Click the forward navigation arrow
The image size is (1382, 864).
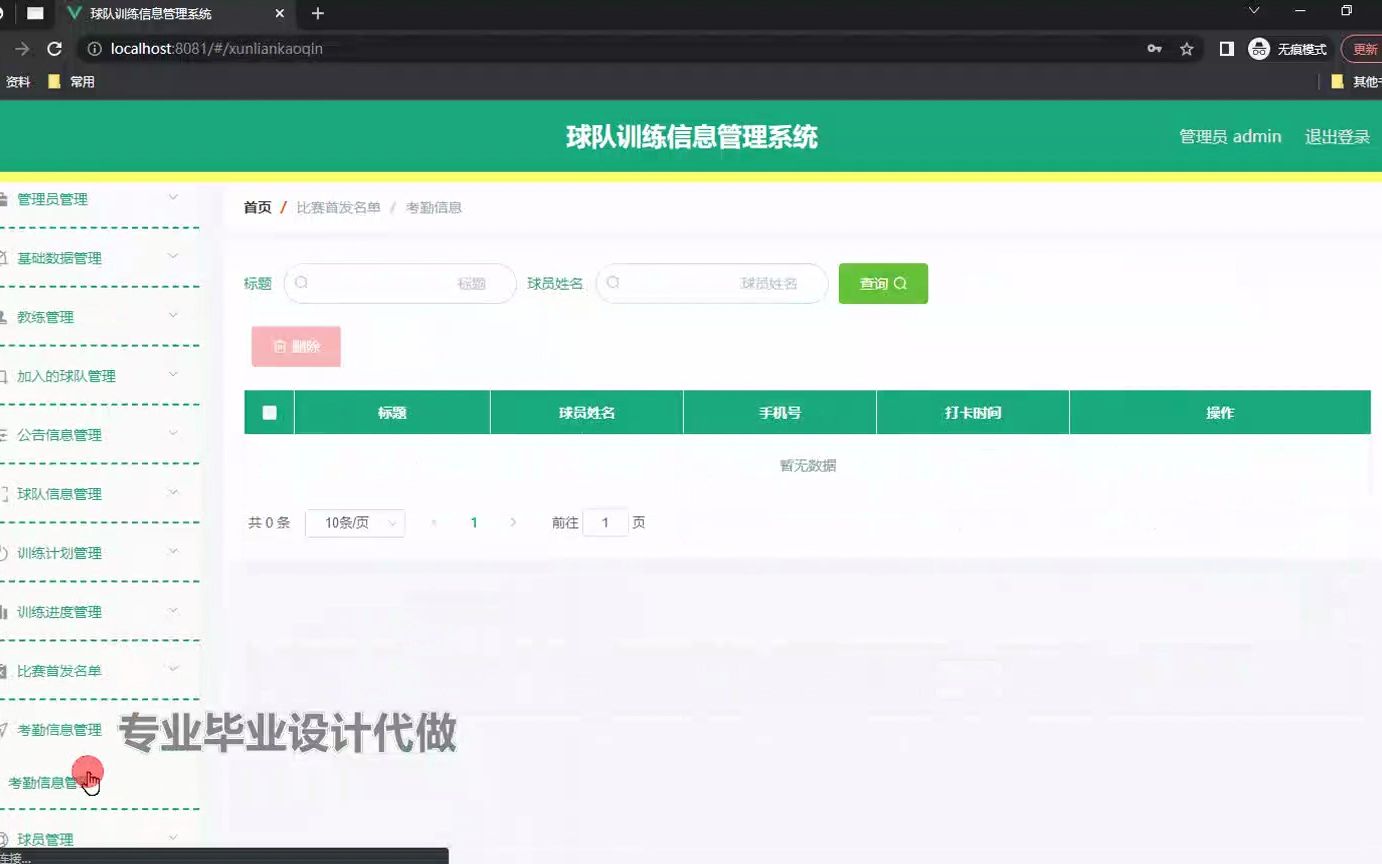pyautogui.click(x=21, y=49)
